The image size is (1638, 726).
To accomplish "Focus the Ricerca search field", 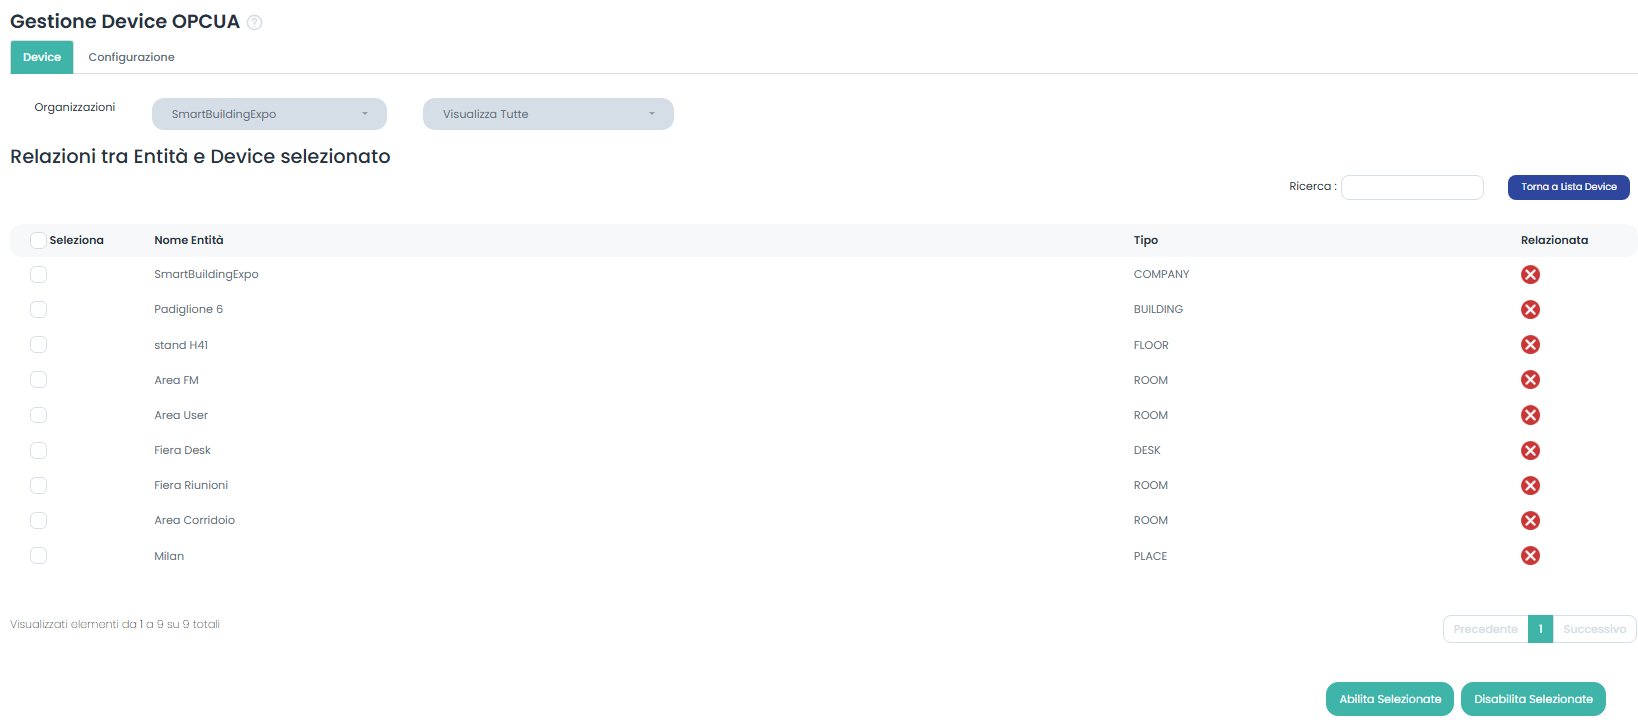I will (x=1411, y=187).
